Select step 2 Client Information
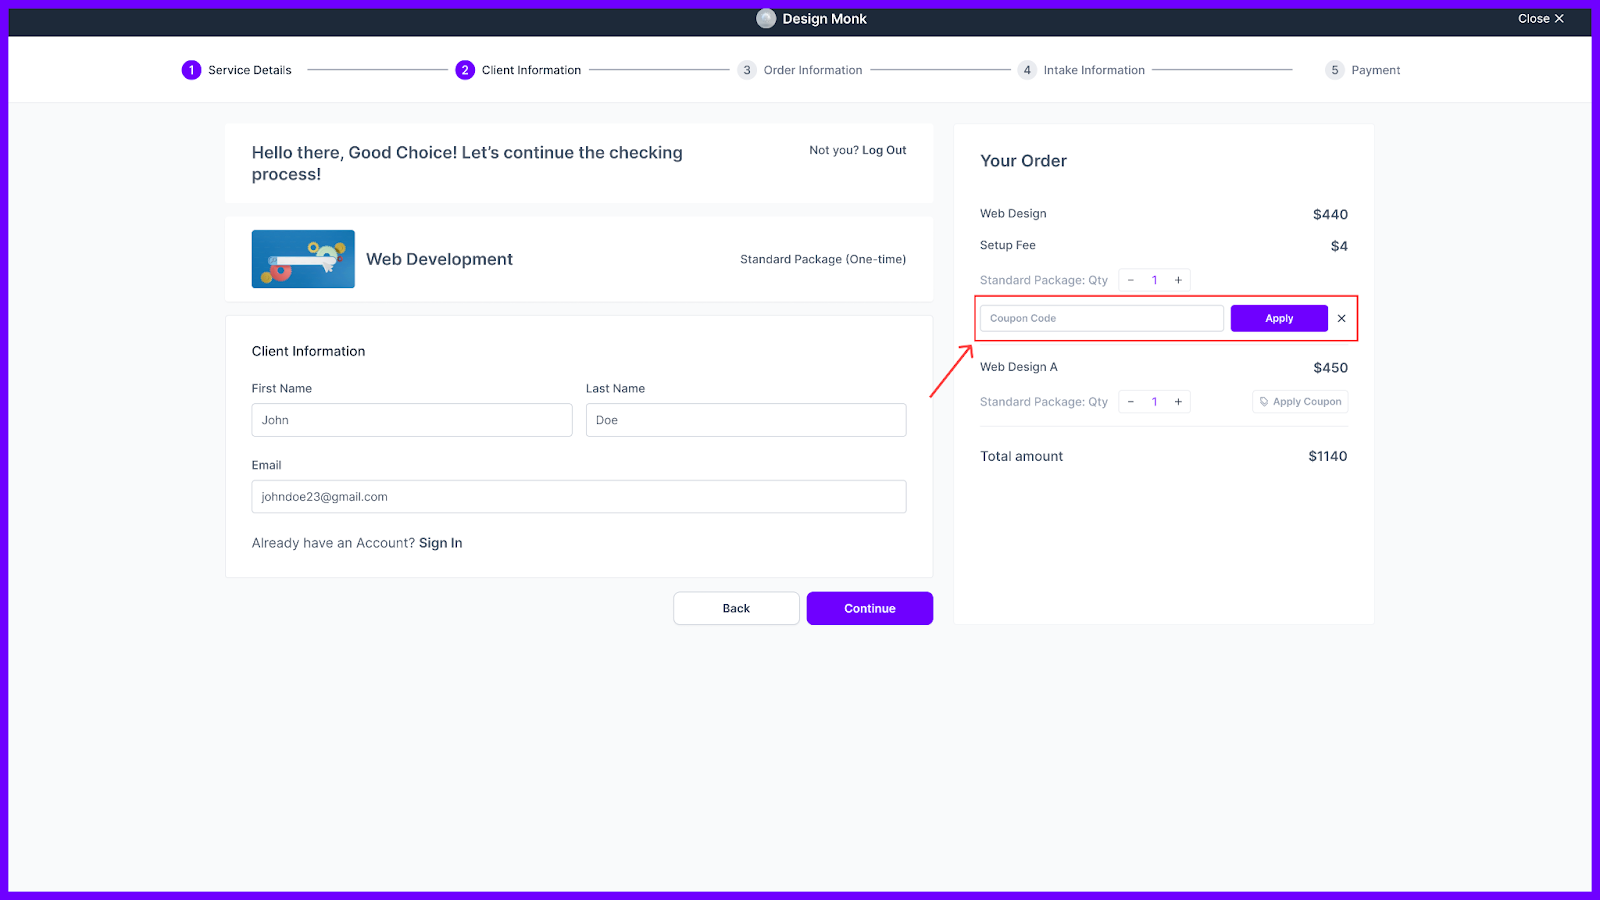 point(518,70)
